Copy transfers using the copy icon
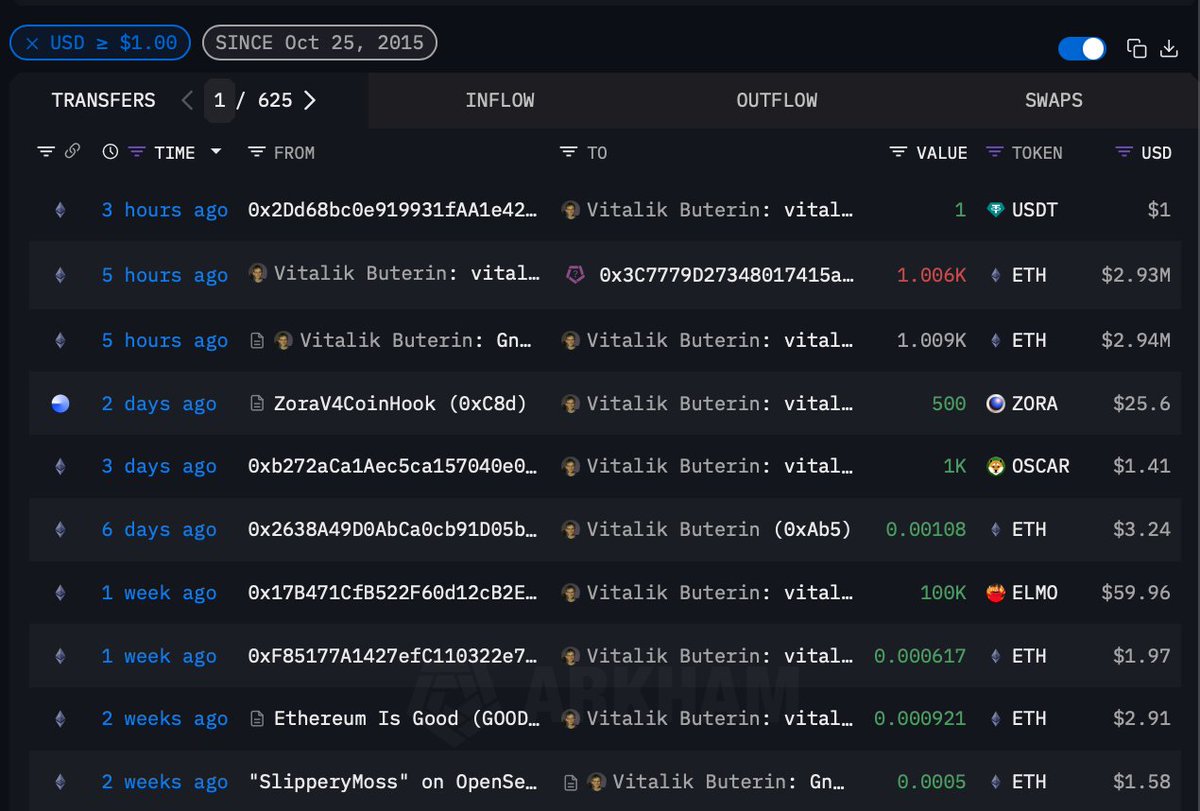 (x=1136, y=48)
